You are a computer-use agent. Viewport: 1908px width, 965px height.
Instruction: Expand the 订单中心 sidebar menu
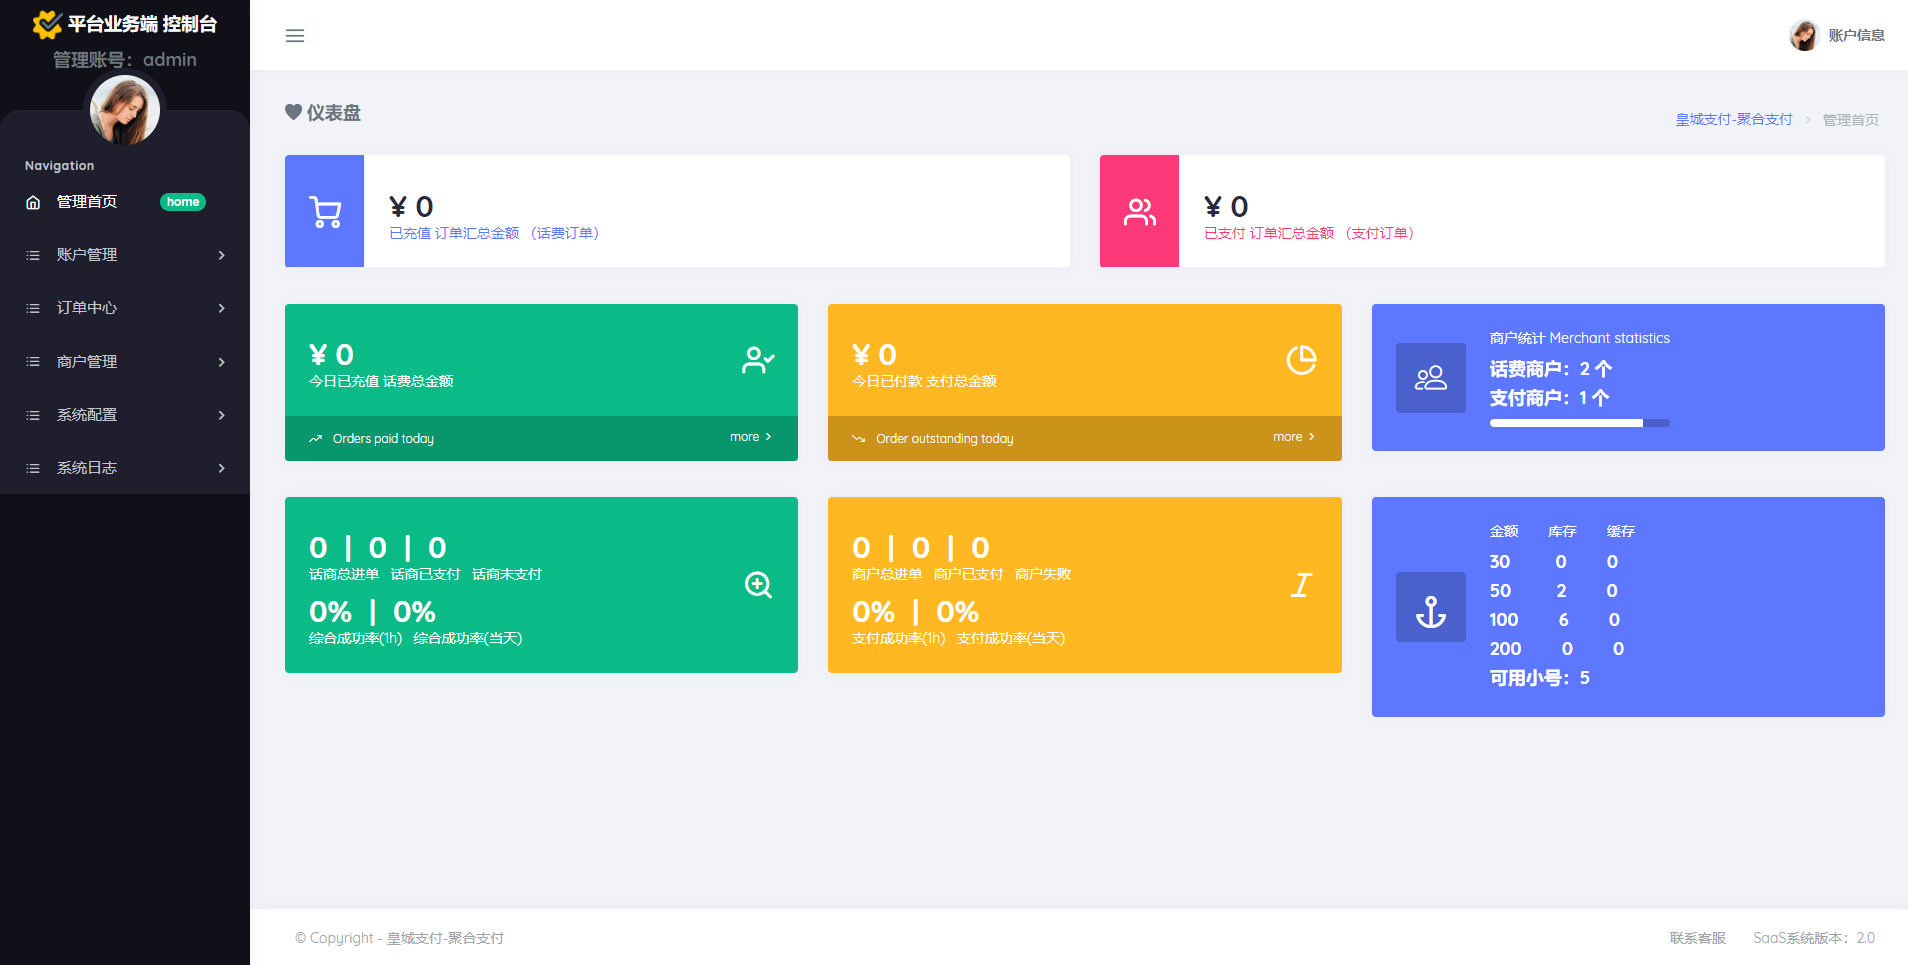(87, 308)
